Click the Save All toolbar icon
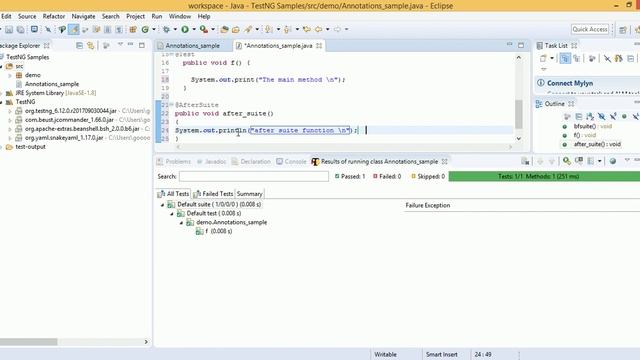This screenshot has width=640, height=360. 20,29
